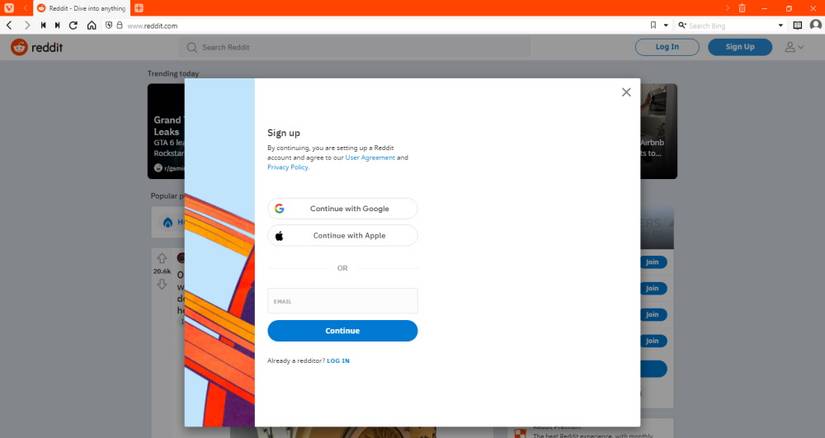
Task: Open the closed tabs trash icon
Action: click(742, 8)
